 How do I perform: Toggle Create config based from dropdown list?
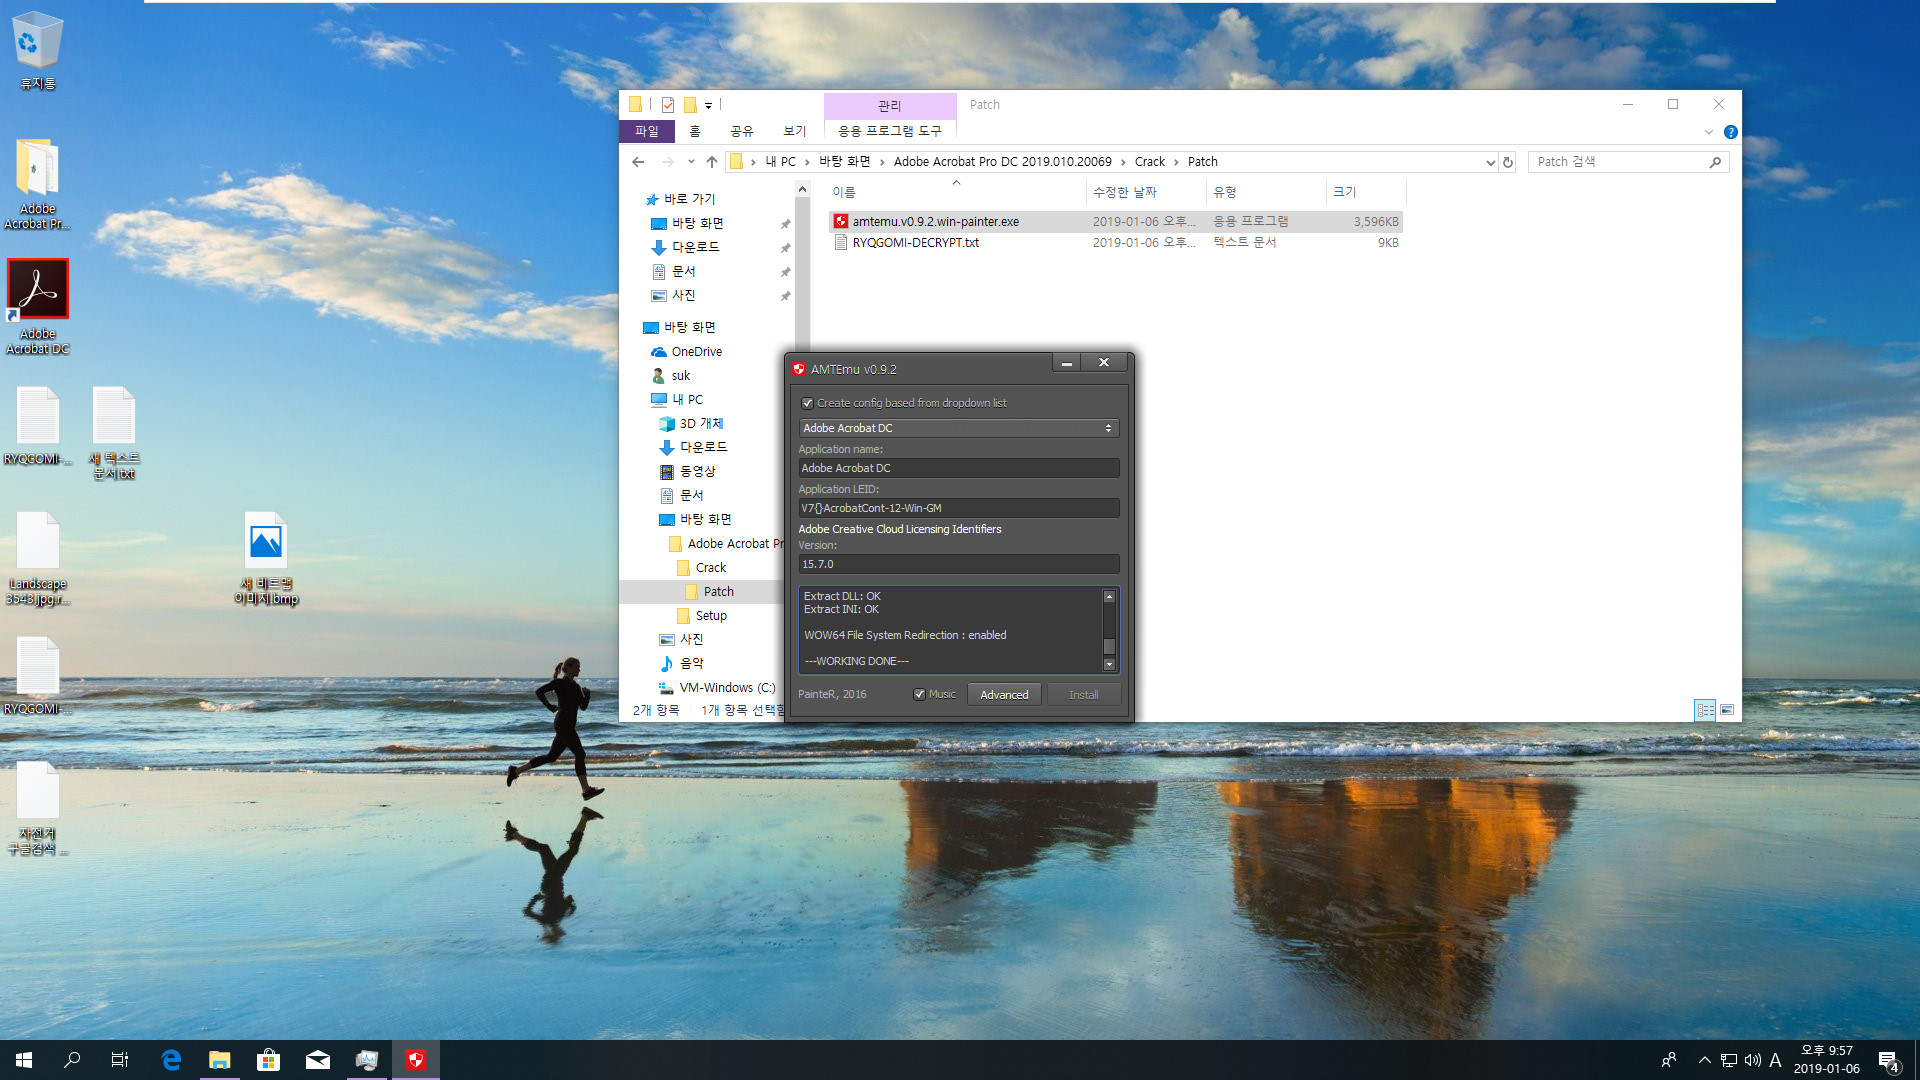point(807,404)
